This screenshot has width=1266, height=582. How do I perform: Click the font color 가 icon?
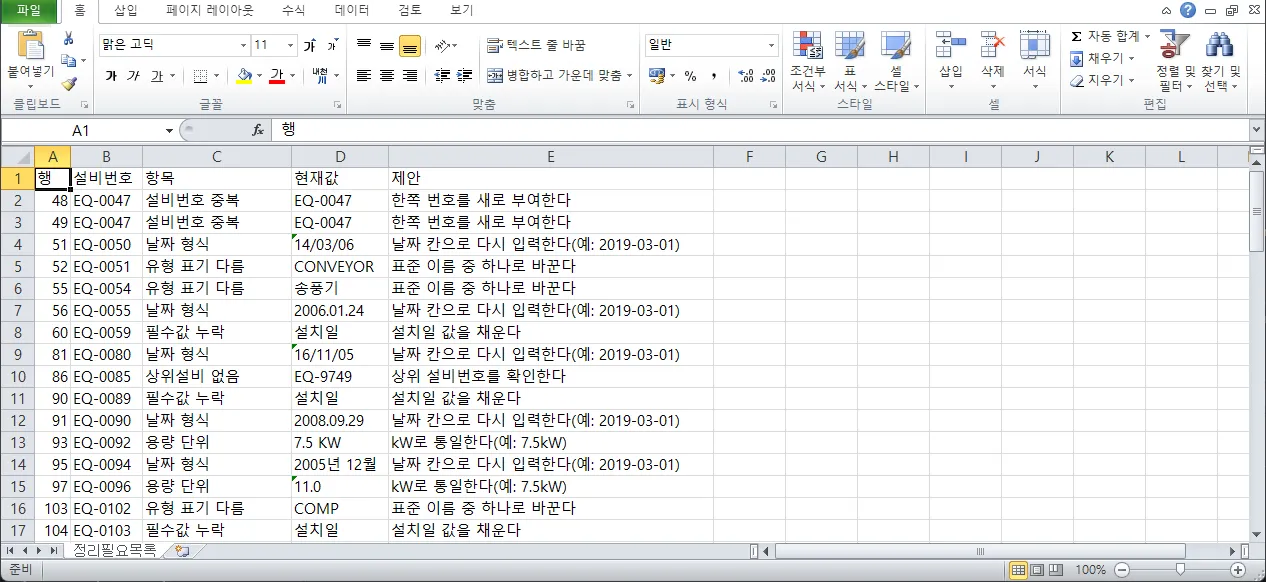click(277, 76)
